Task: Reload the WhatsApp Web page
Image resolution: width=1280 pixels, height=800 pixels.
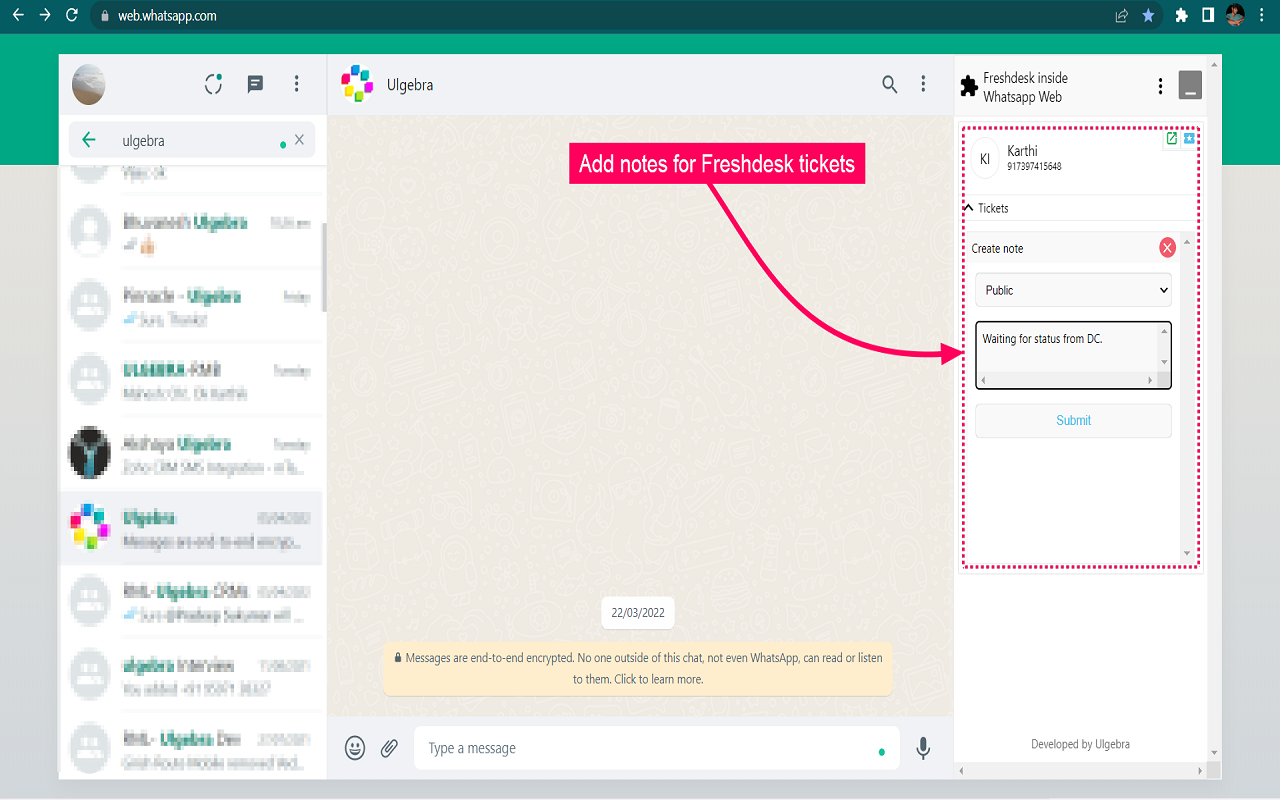Action: coord(72,15)
